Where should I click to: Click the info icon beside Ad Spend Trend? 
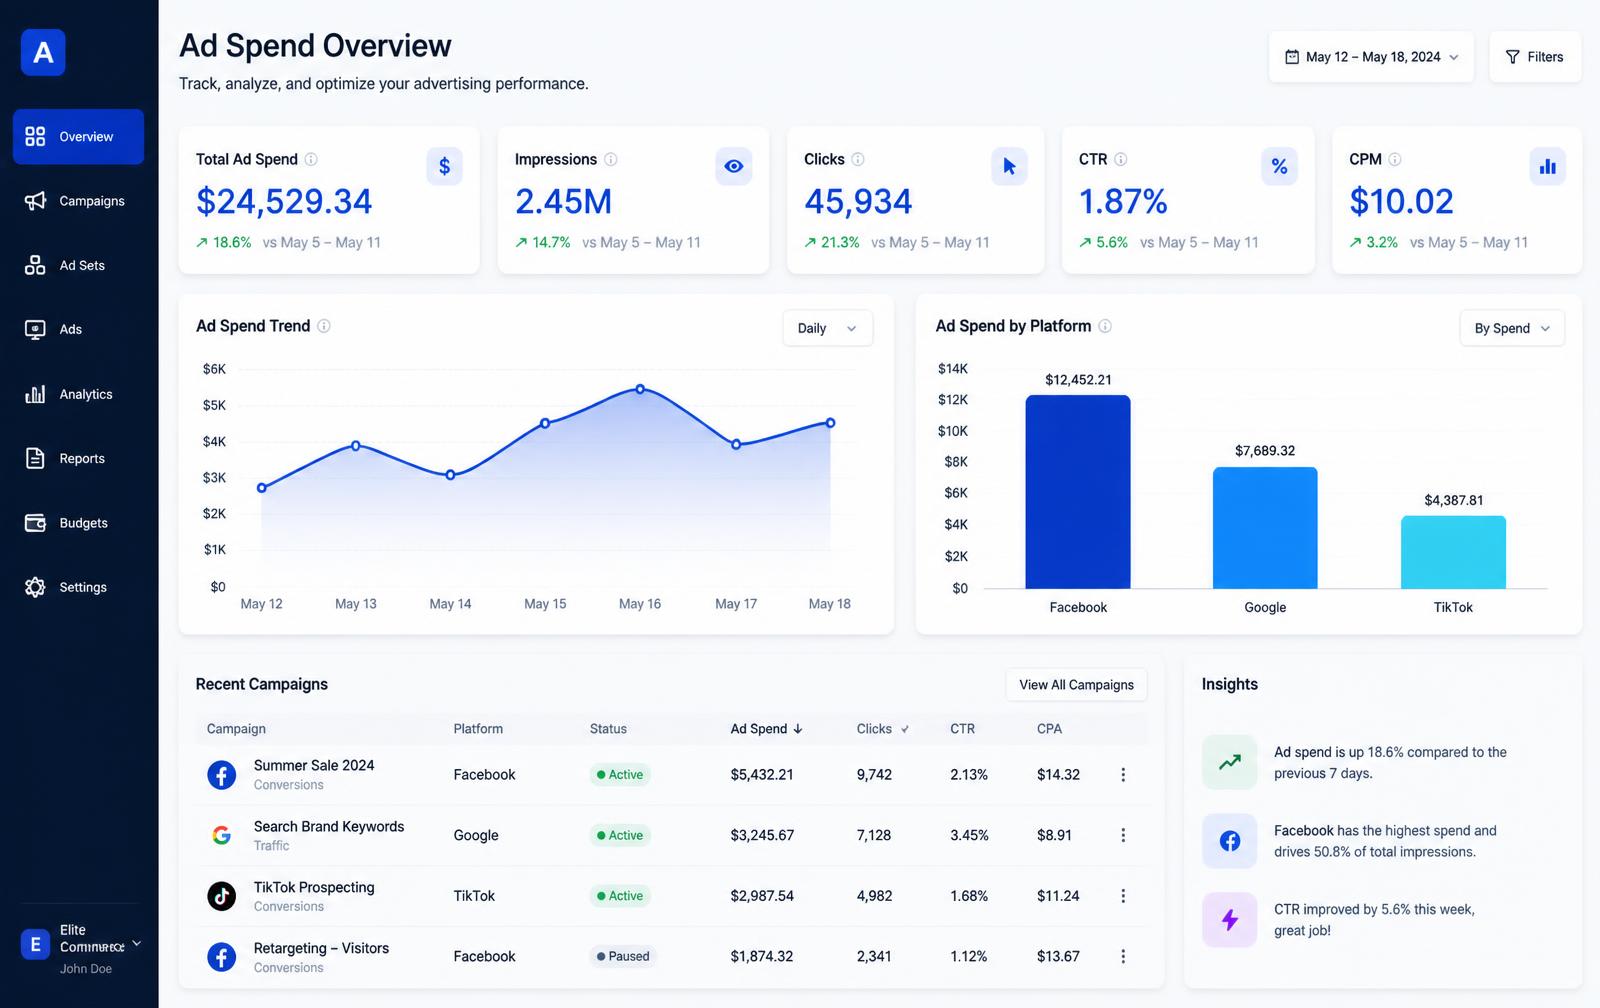coord(324,326)
